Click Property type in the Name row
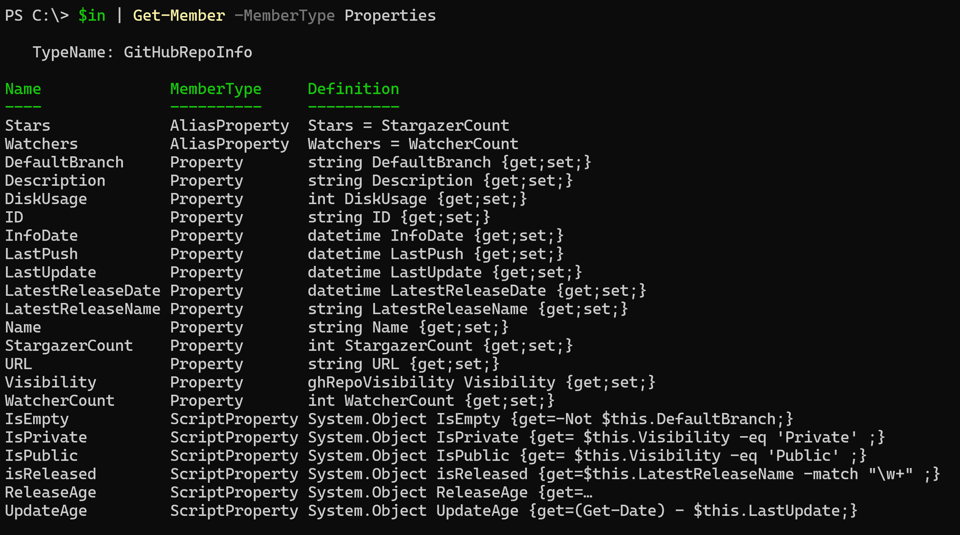Image resolution: width=960 pixels, height=535 pixels. pos(206,328)
